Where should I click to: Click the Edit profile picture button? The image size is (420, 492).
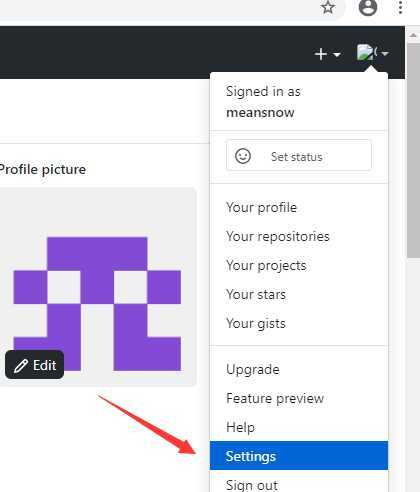[x=34, y=365]
